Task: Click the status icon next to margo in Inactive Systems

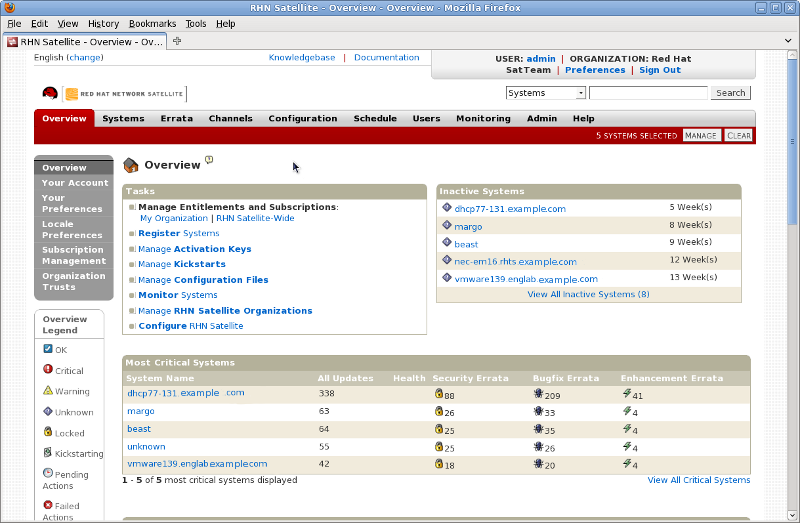Action: (x=447, y=226)
